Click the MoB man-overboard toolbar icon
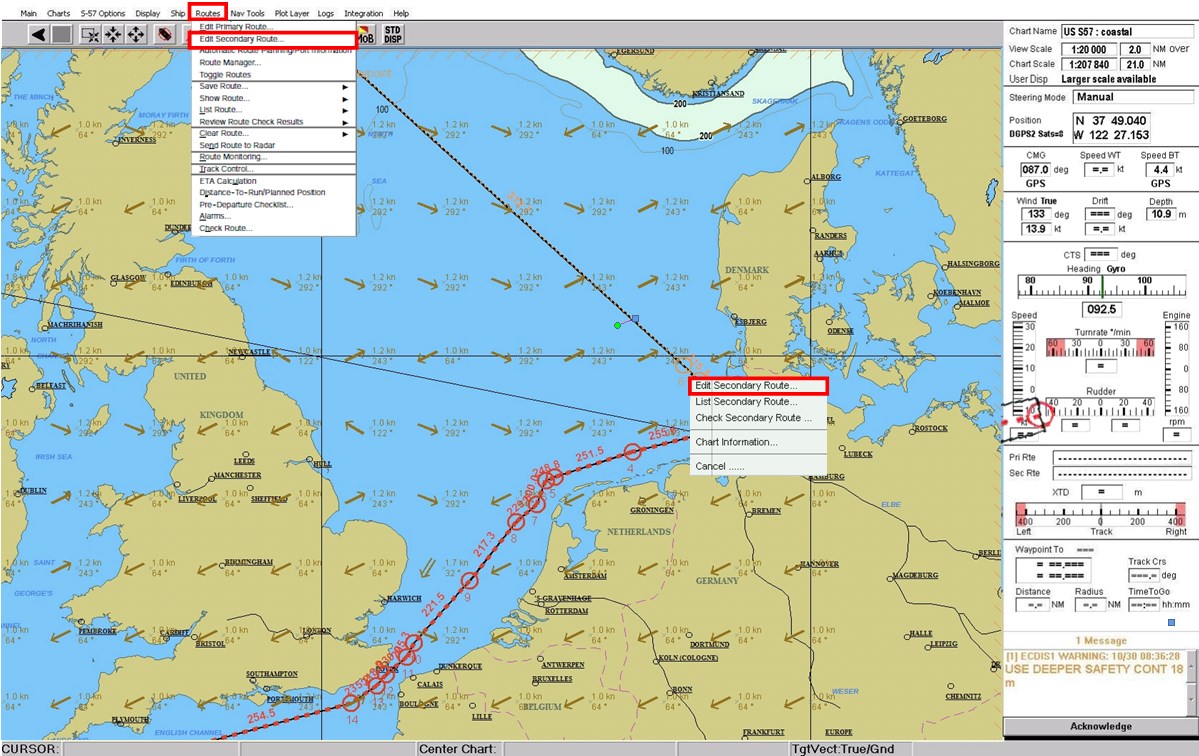The width and height of the screenshot is (1199, 756). click(366, 36)
